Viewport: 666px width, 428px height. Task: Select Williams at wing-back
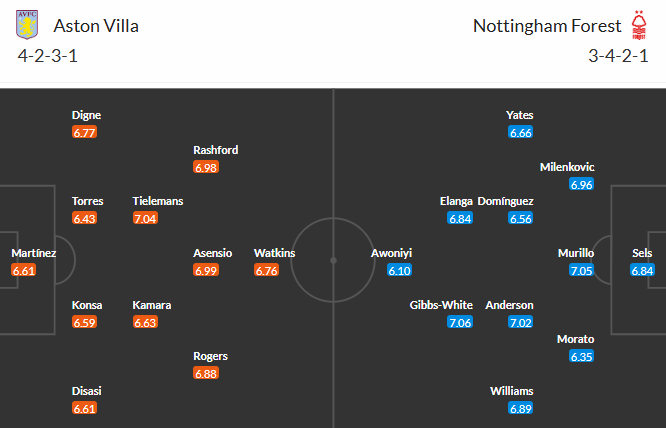point(512,391)
